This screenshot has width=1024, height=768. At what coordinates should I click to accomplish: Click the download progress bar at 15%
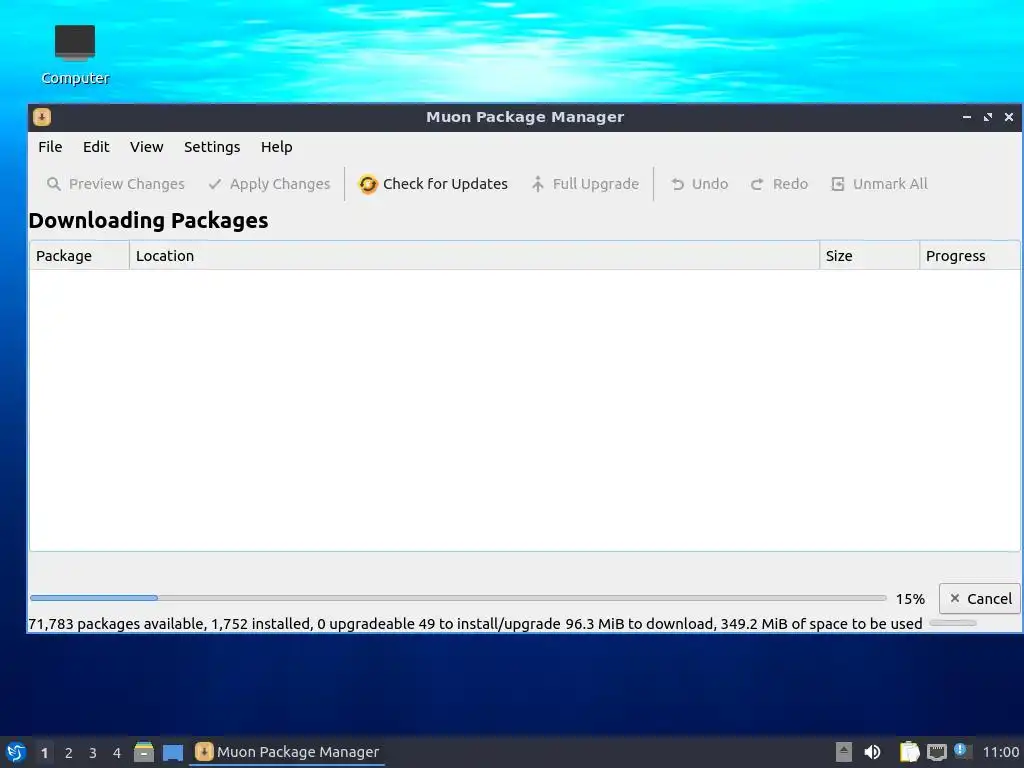[x=458, y=598]
